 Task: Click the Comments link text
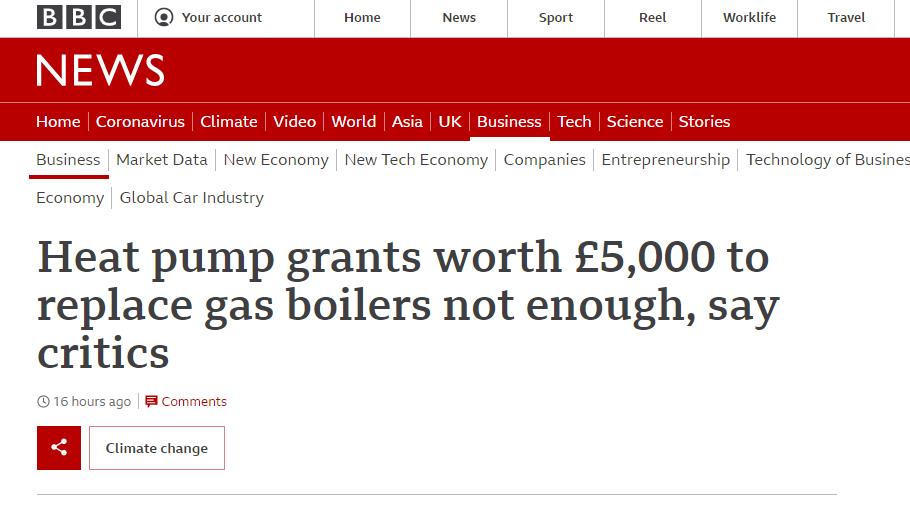coord(194,401)
